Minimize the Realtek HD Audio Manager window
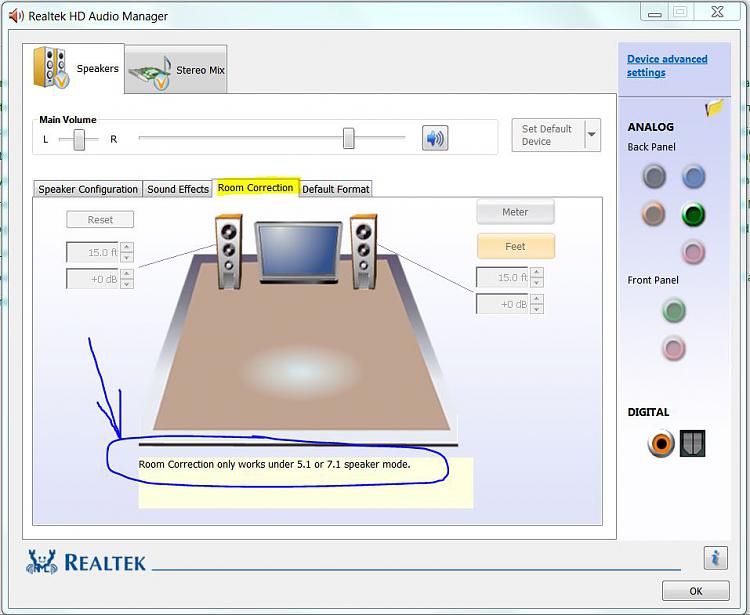The width and height of the screenshot is (750, 615). 654,12
